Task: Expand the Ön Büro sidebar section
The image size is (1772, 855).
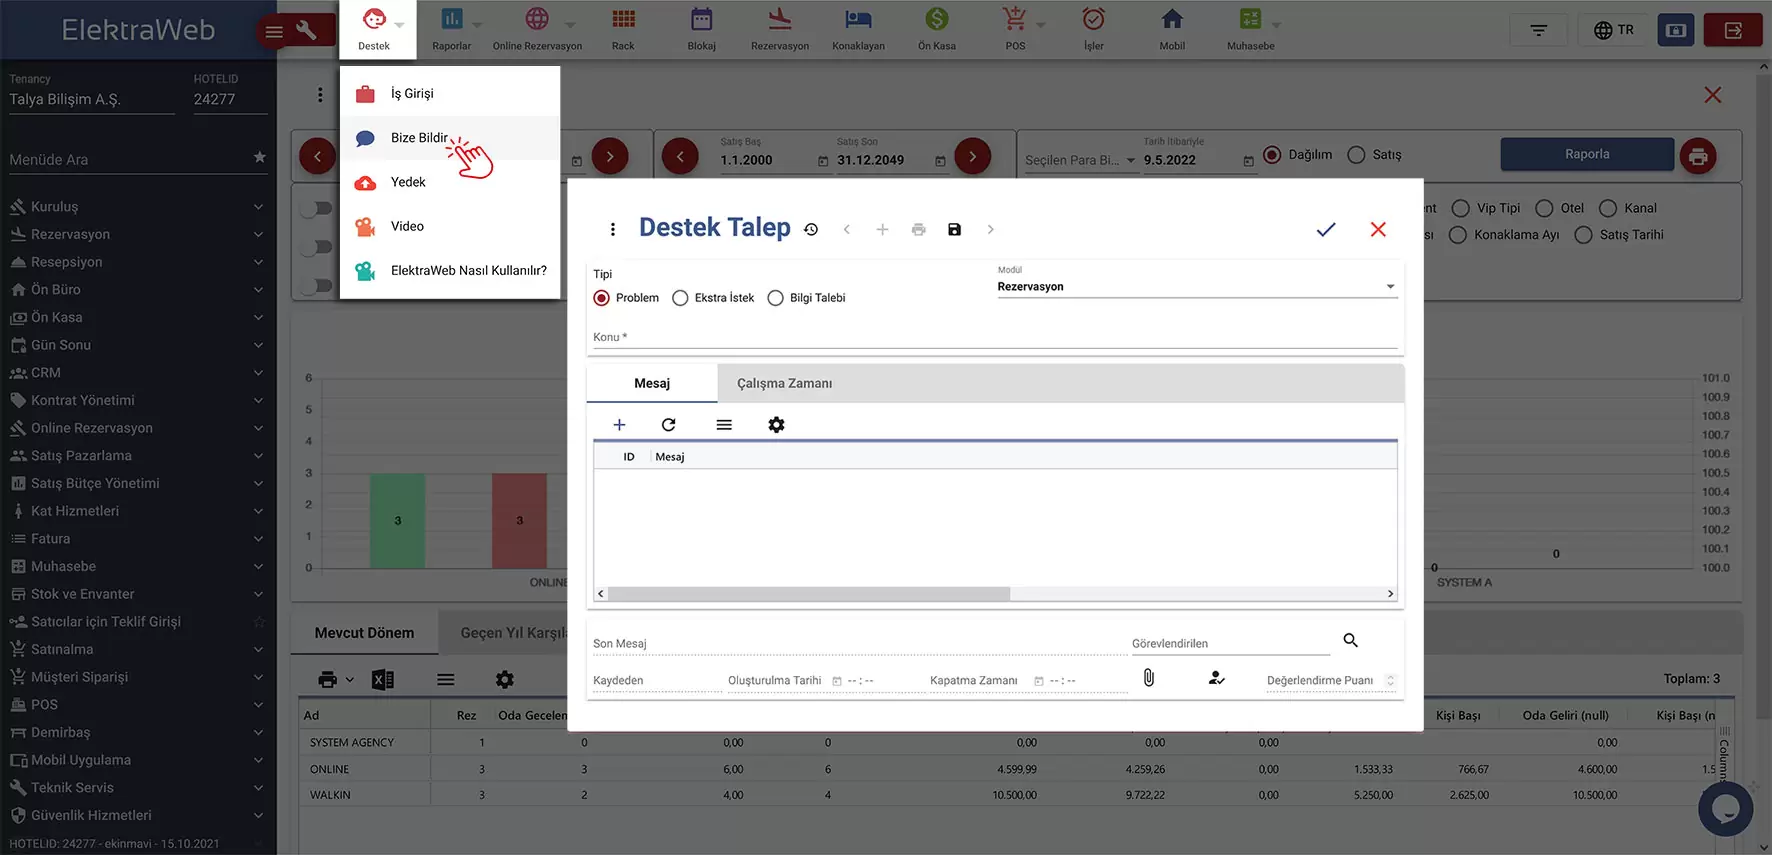Action: [x=138, y=290]
